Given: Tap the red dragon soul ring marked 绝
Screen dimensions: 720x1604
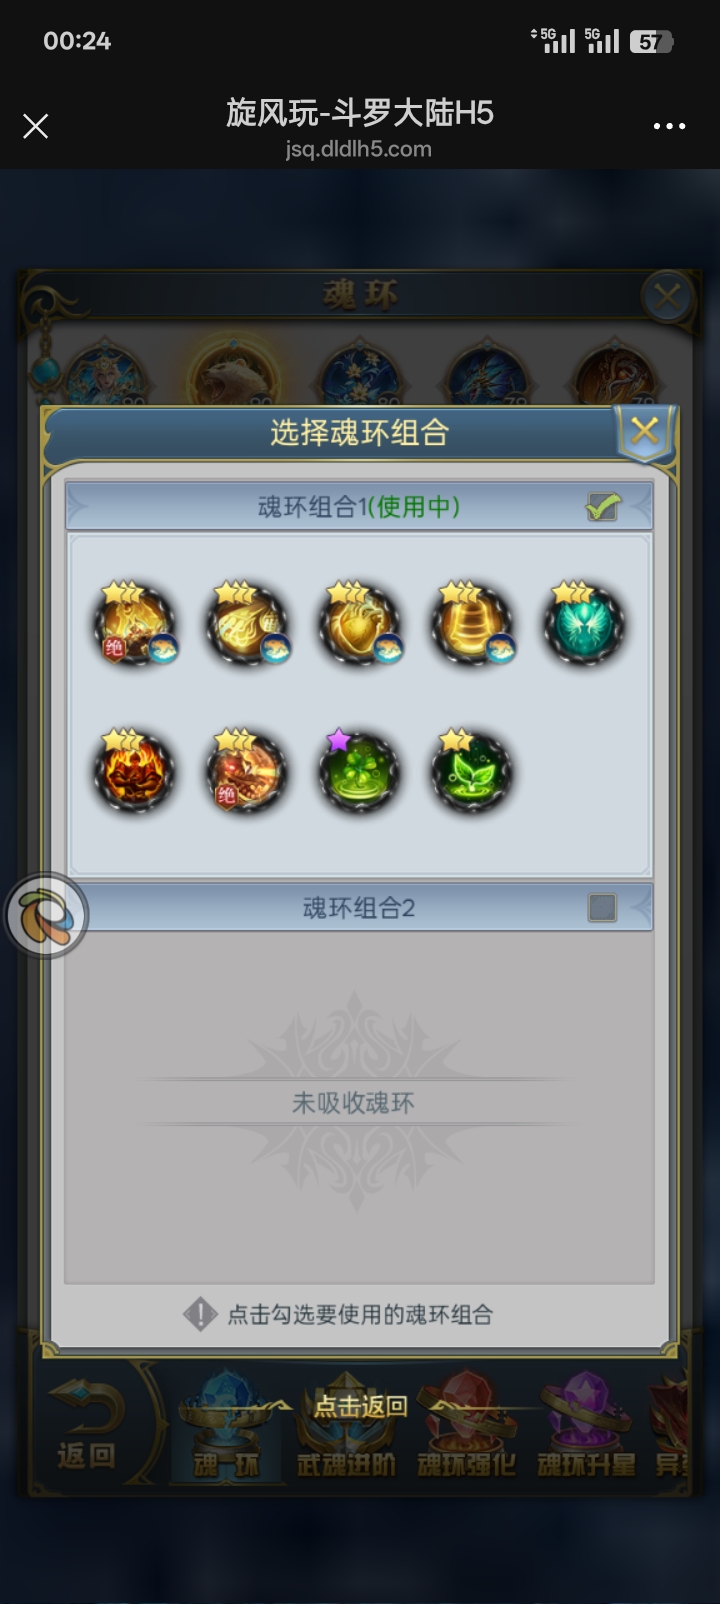Looking at the screenshot, I should 246,771.
